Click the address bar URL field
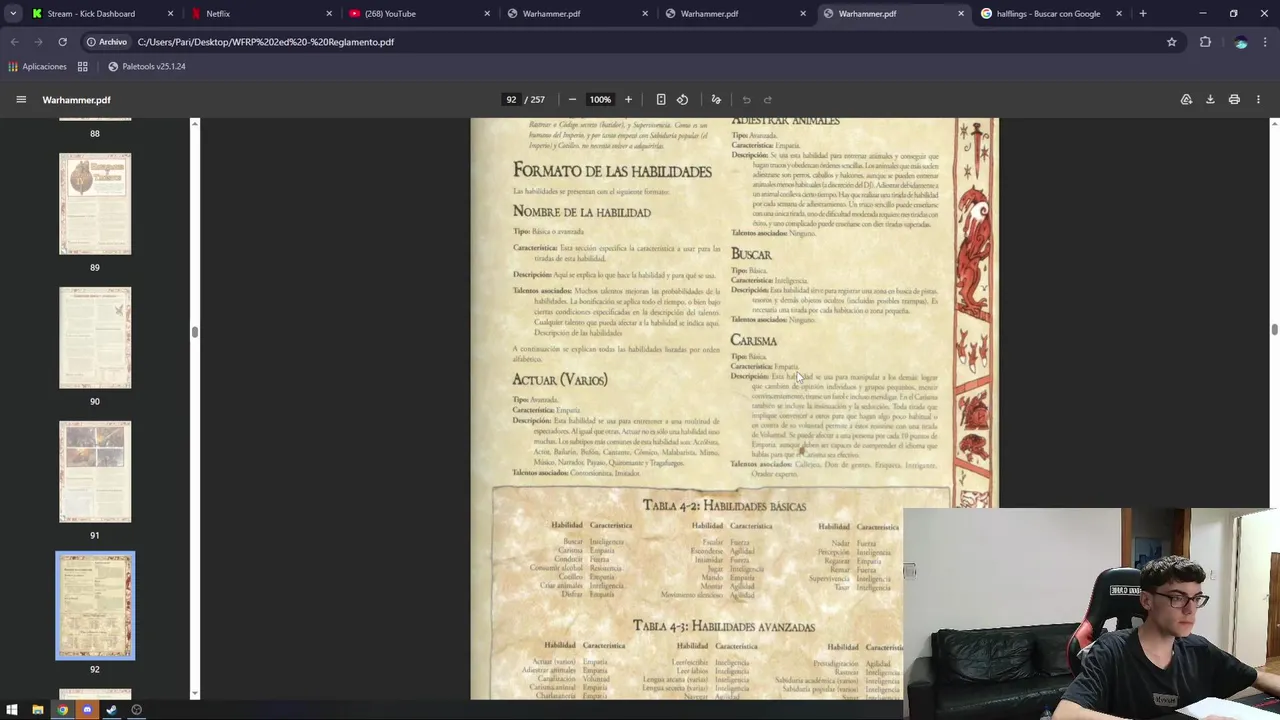 [x=640, y=42]
